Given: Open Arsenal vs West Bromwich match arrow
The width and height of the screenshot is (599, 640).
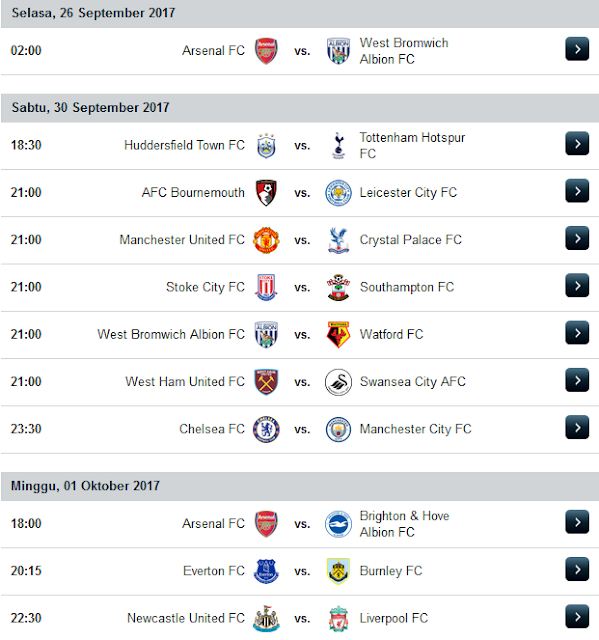Looking at the screenshot, I should 577,49.
